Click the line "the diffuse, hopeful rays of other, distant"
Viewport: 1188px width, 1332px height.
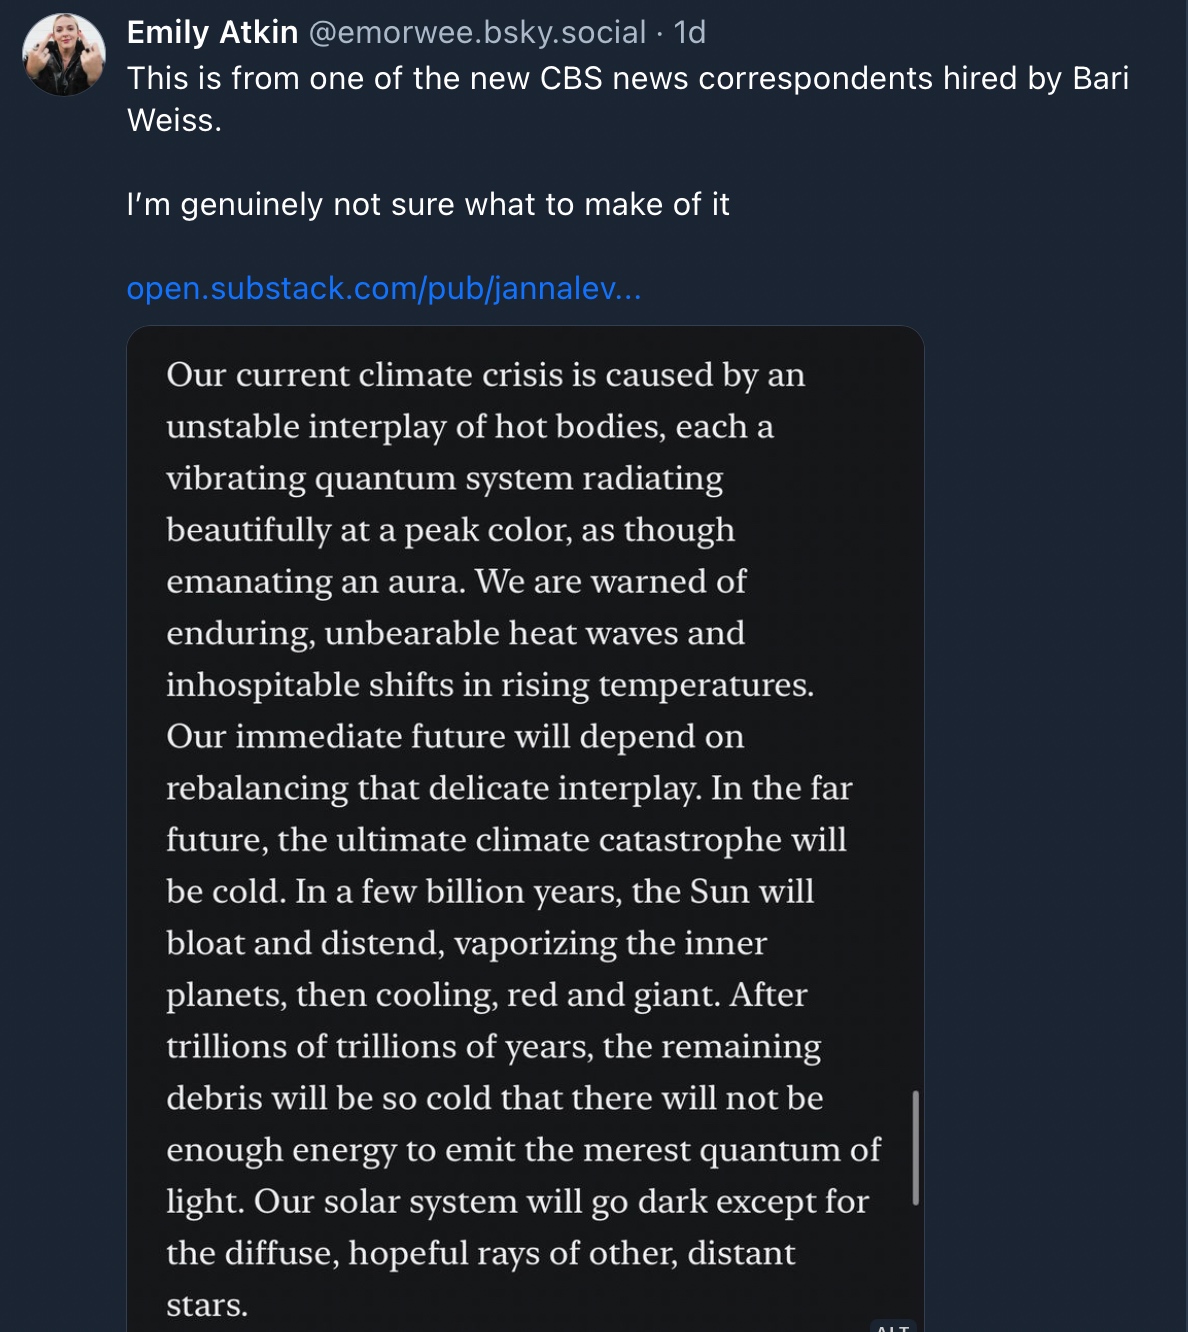pos(480,1253)
